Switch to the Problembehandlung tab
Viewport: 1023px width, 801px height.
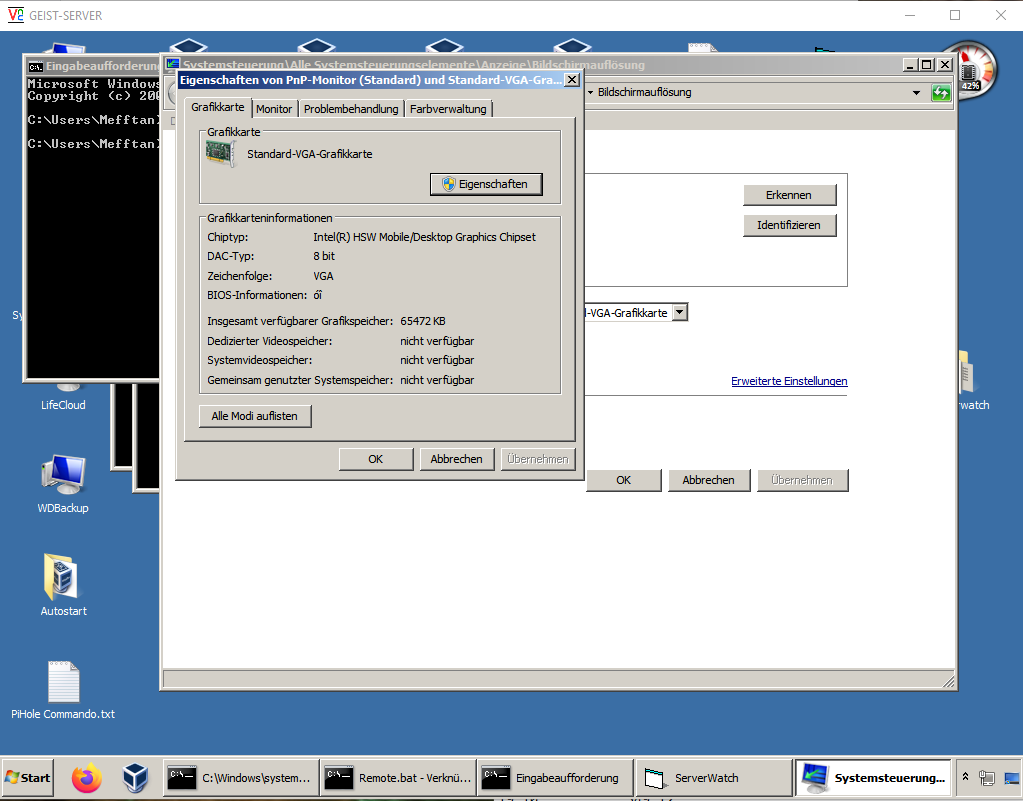tap(351, 109)
